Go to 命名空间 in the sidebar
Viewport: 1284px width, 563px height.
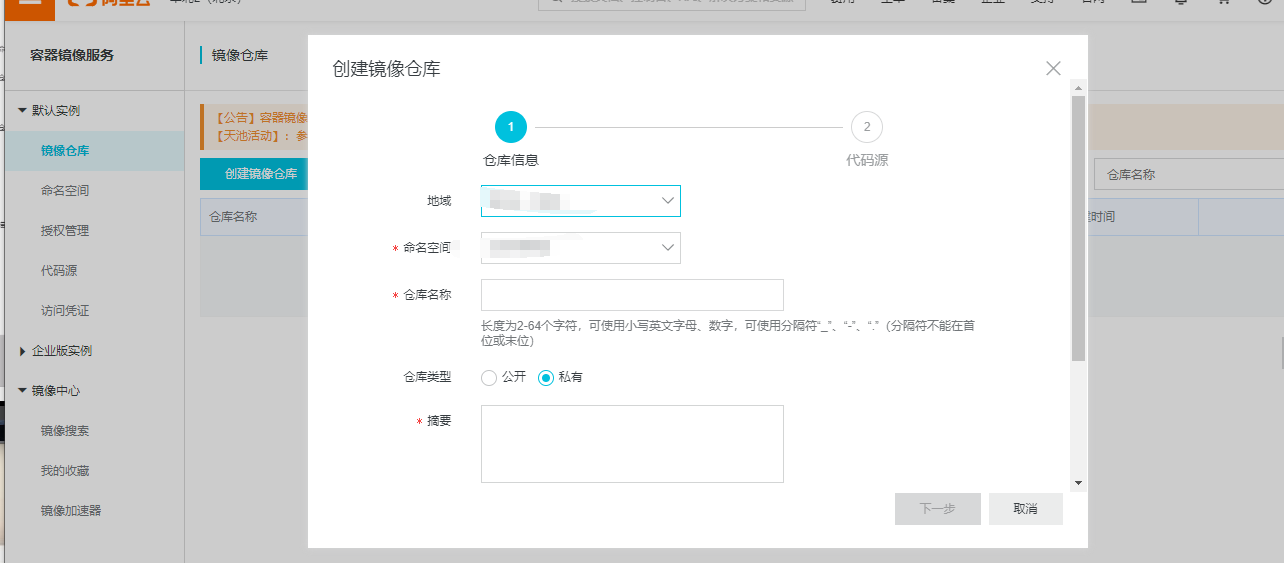pos(65,191)
